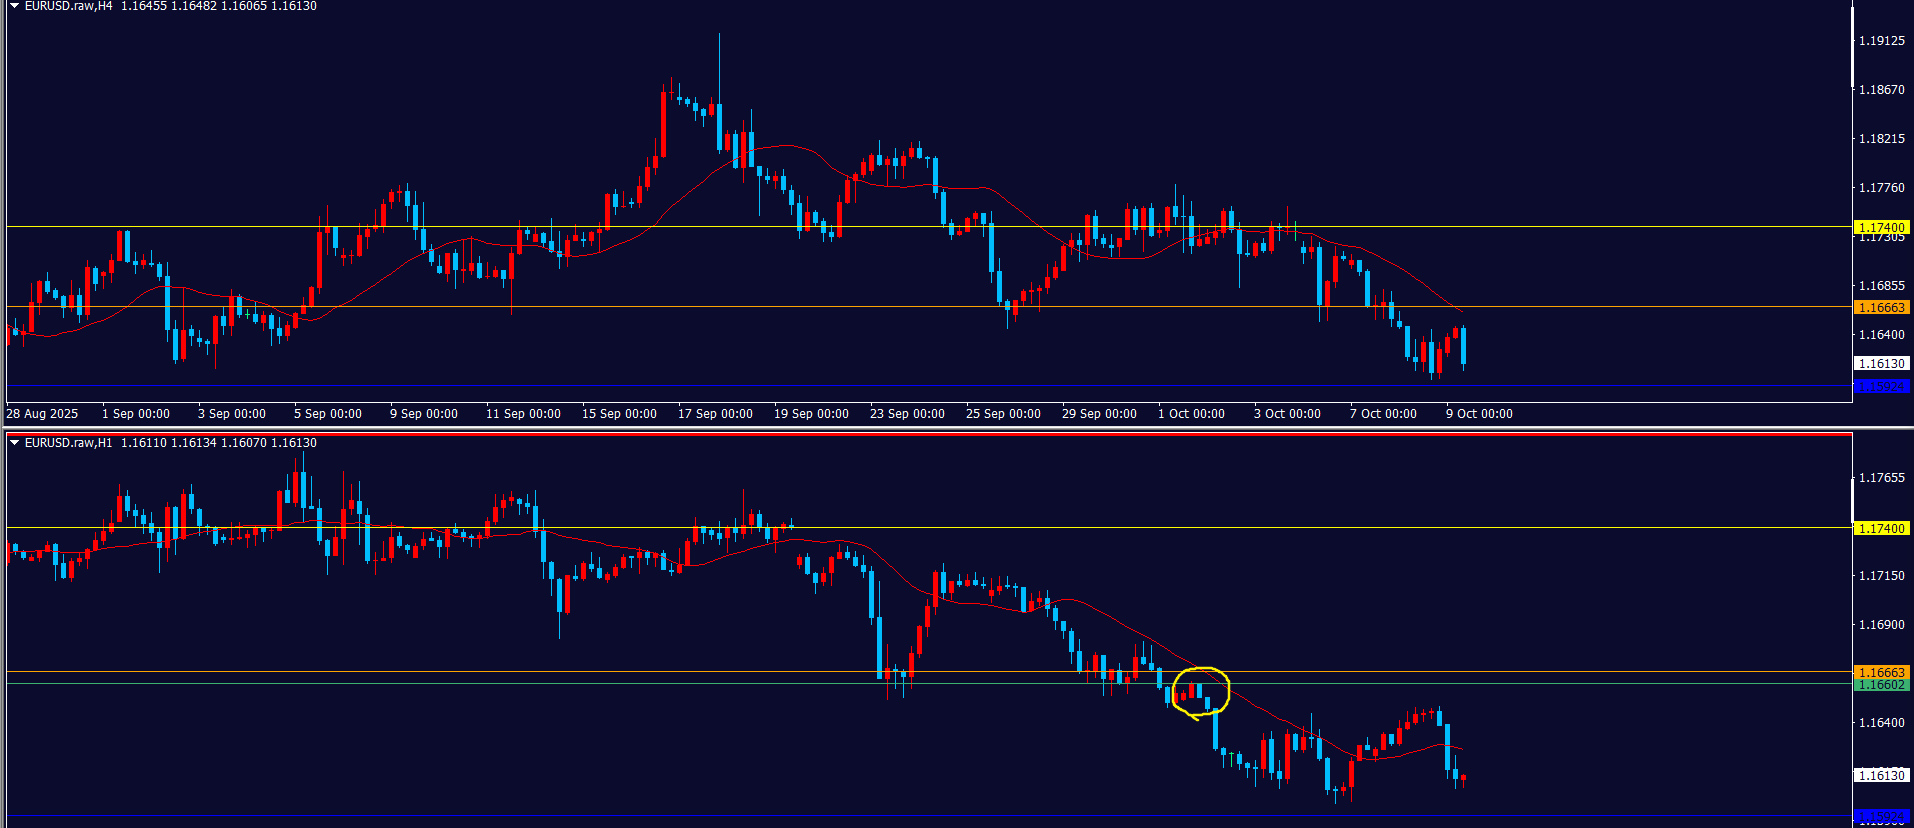This screenshot has width=1914, height=828.
Task: Click blue 1.15924 price label on H4 chart
Action: click(1881, 386)
